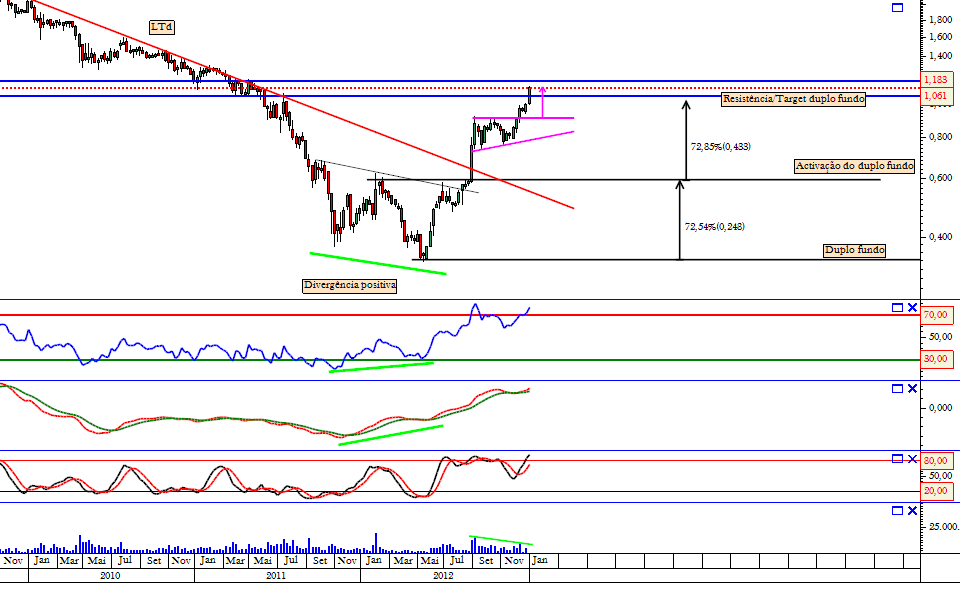The image size is (960, 611).
Task: Select the Resistência/Target duplo fundo label
Action: (x=793, y=99)
